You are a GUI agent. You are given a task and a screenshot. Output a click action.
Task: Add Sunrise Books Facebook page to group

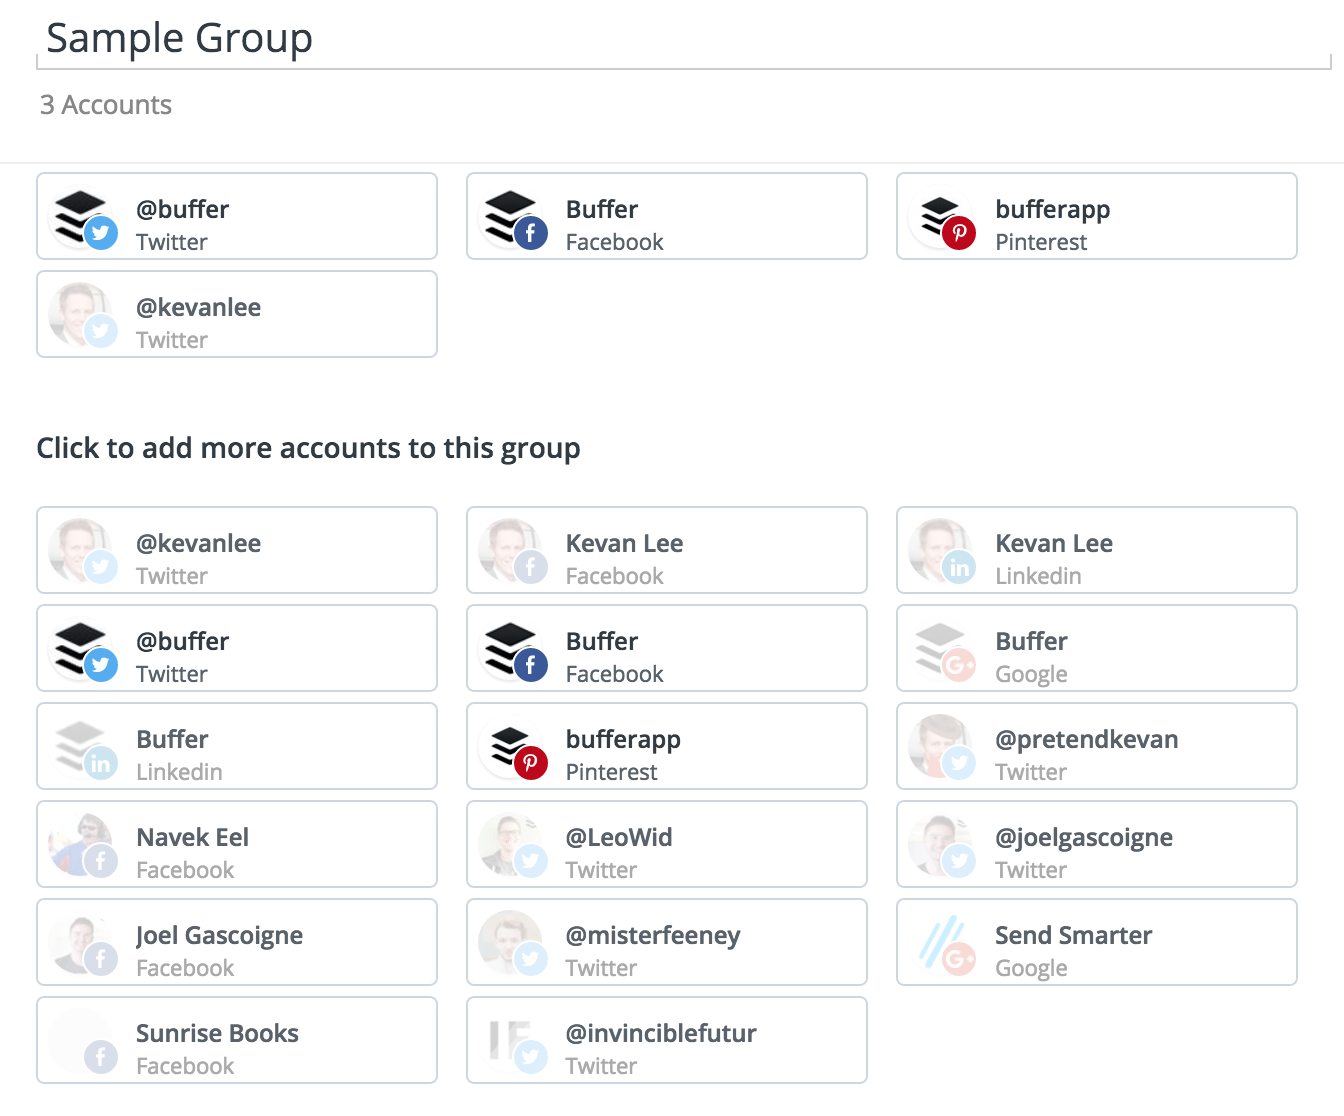(x=236, y=1040)
